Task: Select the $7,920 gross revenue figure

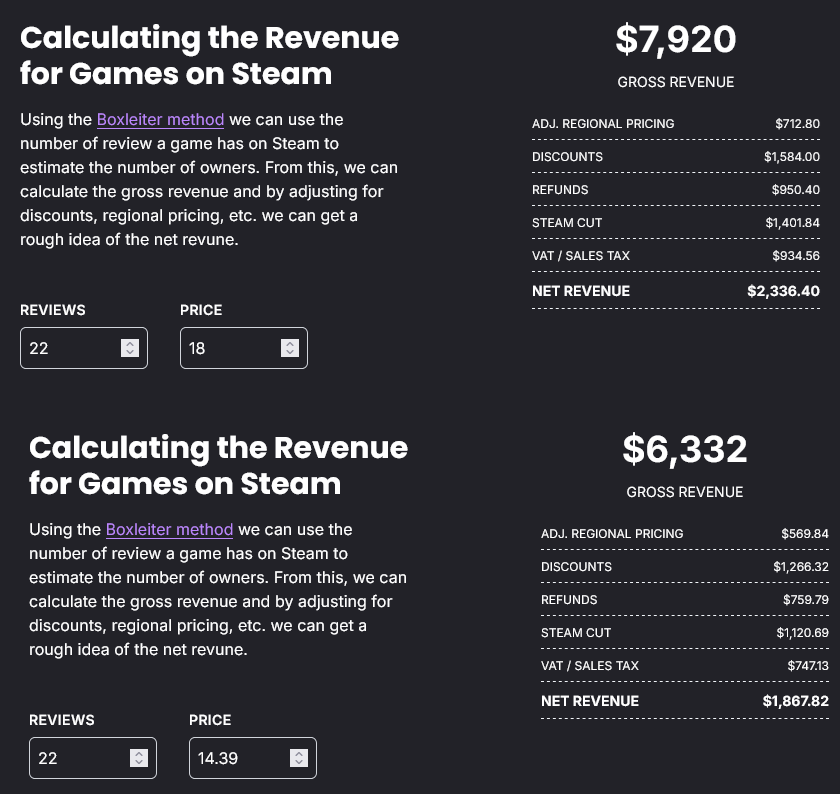Action: (x=676, y=40)
